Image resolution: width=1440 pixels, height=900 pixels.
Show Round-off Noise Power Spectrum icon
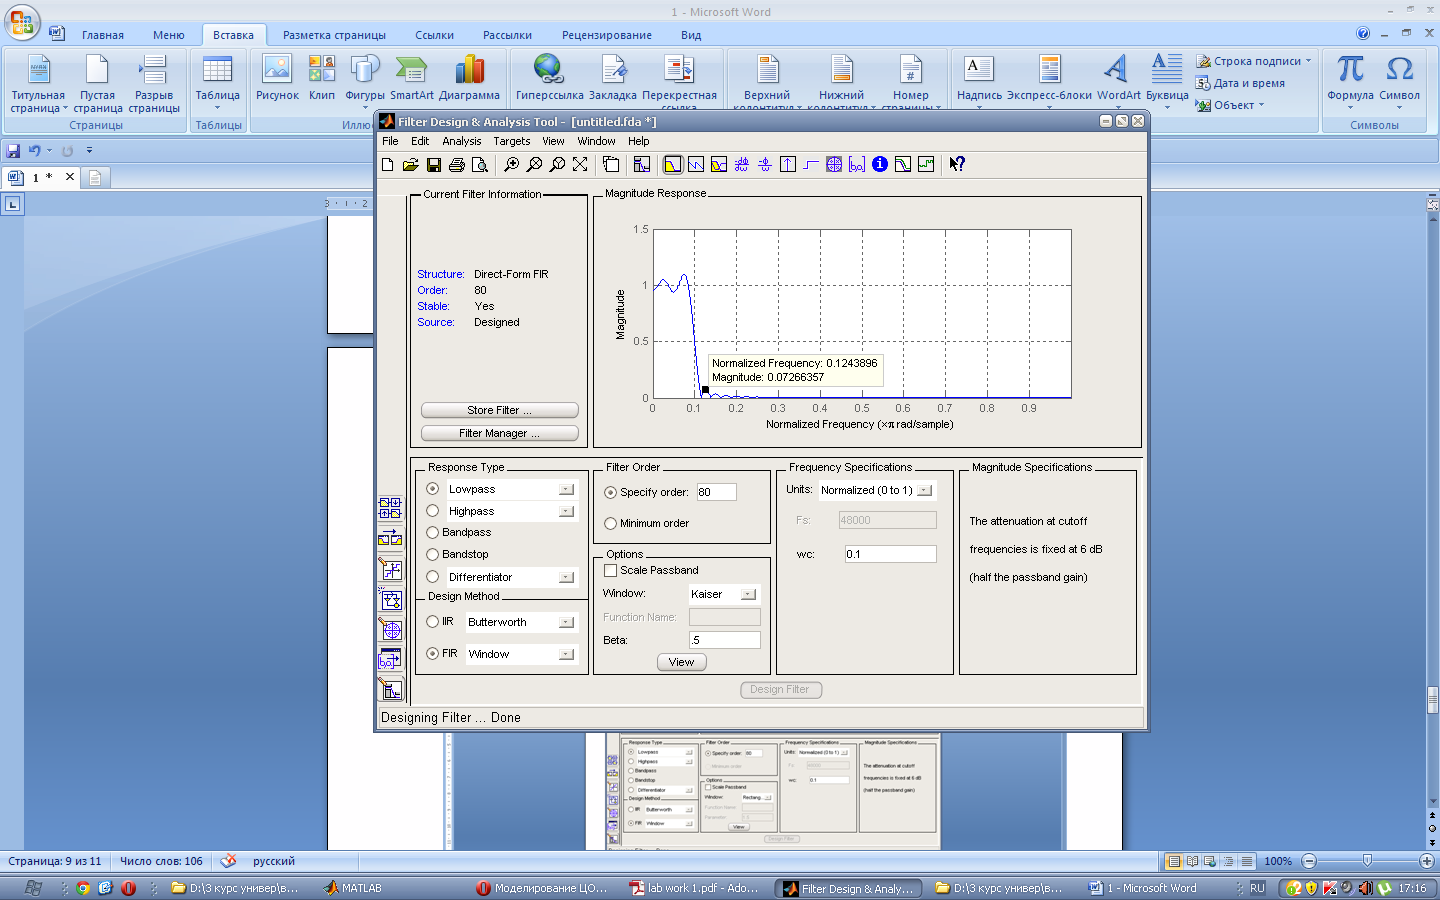(926, 165)
